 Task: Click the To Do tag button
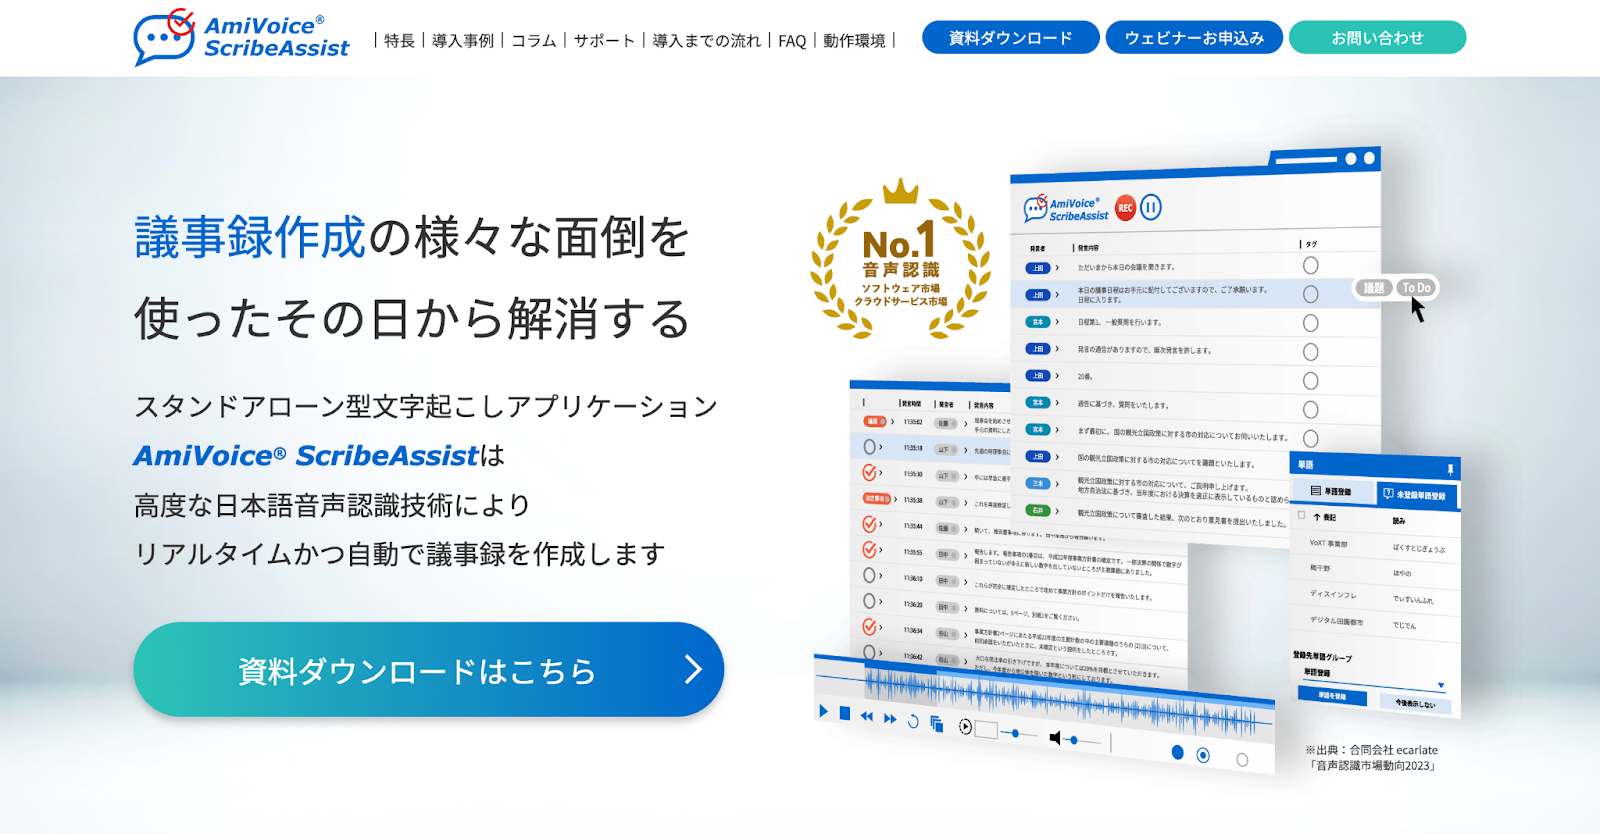1416,288
